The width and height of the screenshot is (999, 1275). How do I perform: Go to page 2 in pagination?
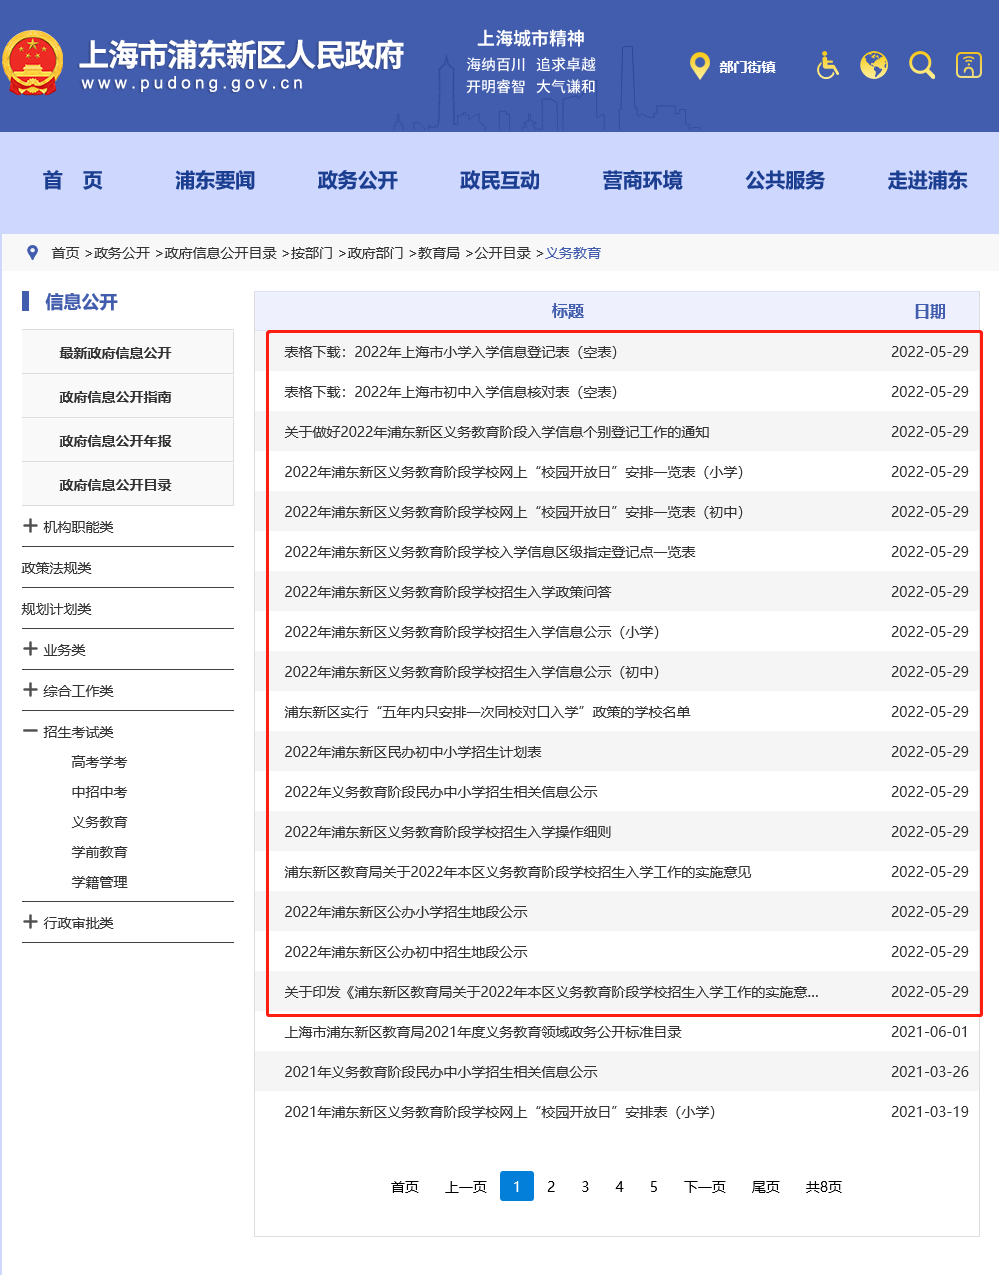[550, 1186]
